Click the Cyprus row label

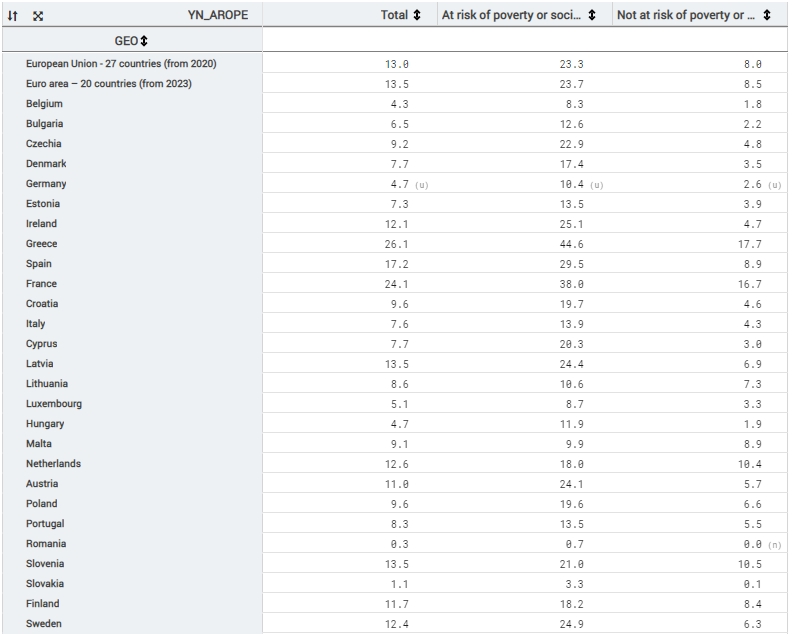point(42,344)
